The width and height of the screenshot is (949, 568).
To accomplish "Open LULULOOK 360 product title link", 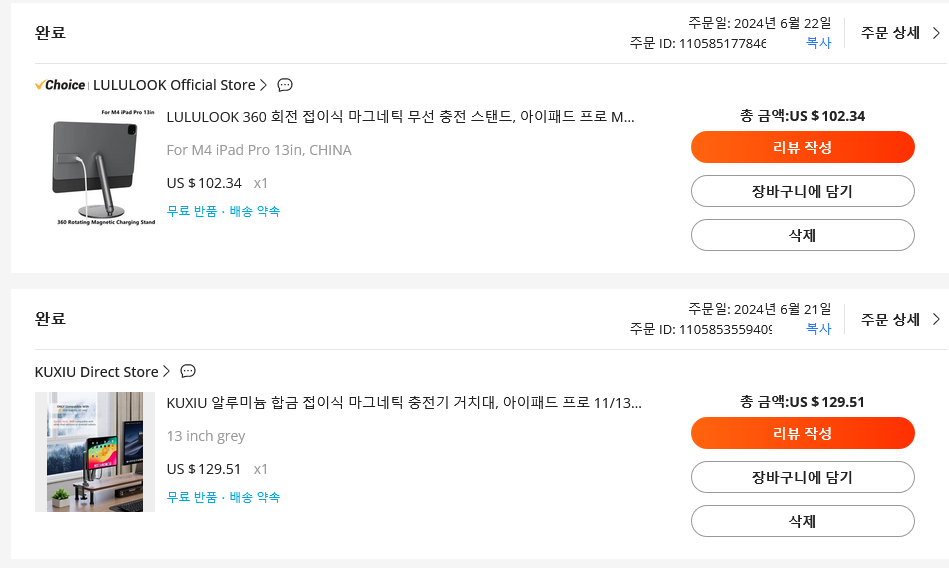I will pos(400,117).
